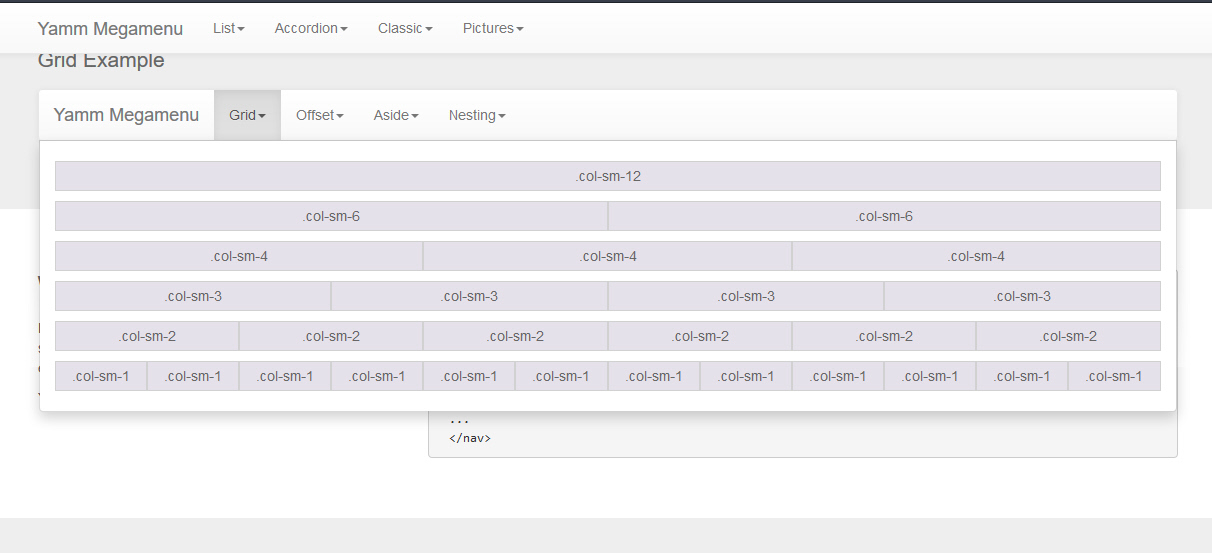Expand the Pictures dropdown in top navbar
Viewport: 1212px width, 553px height.
[492, 28]
